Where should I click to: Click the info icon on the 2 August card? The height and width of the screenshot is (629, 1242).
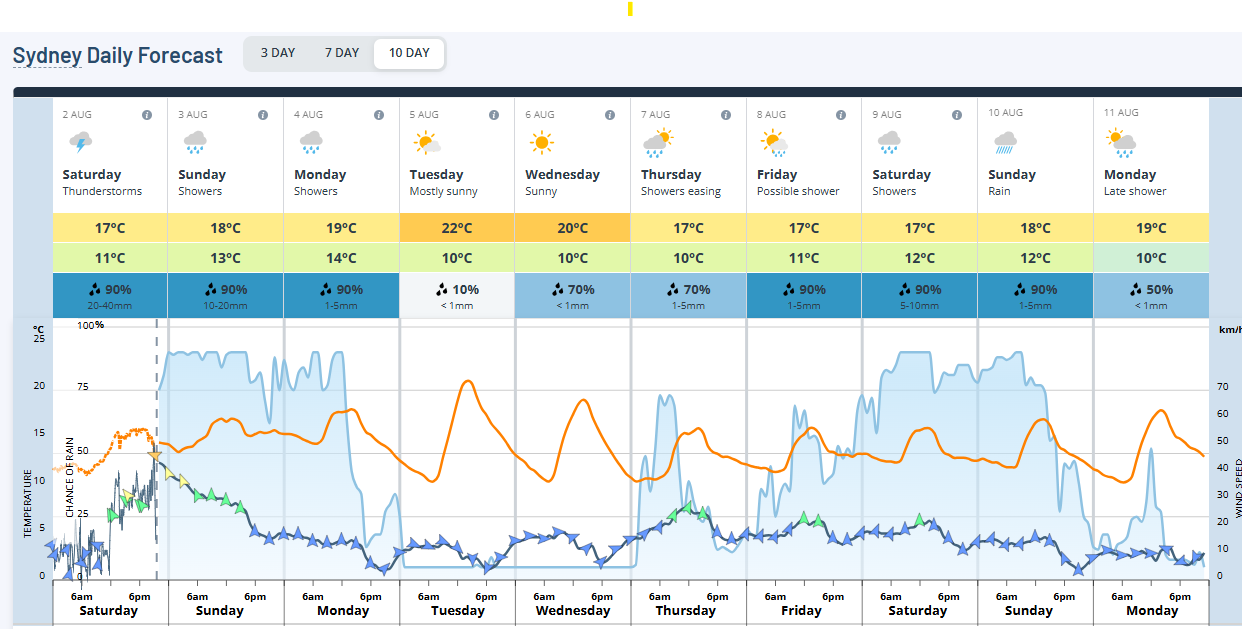click(147, 114)
